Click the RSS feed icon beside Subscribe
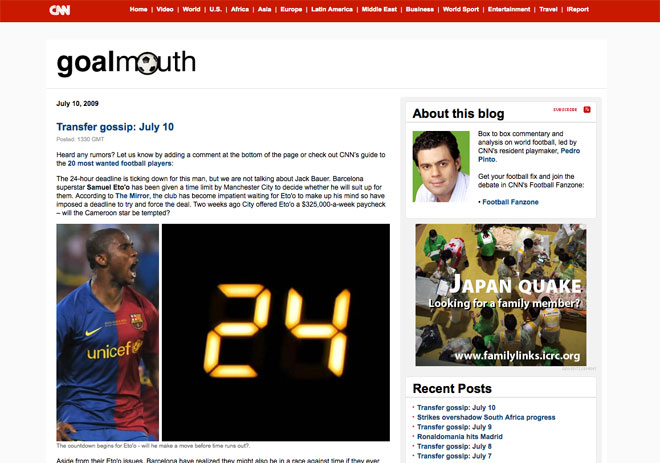This screenshot has height=463, width=660. coord(587,109)
